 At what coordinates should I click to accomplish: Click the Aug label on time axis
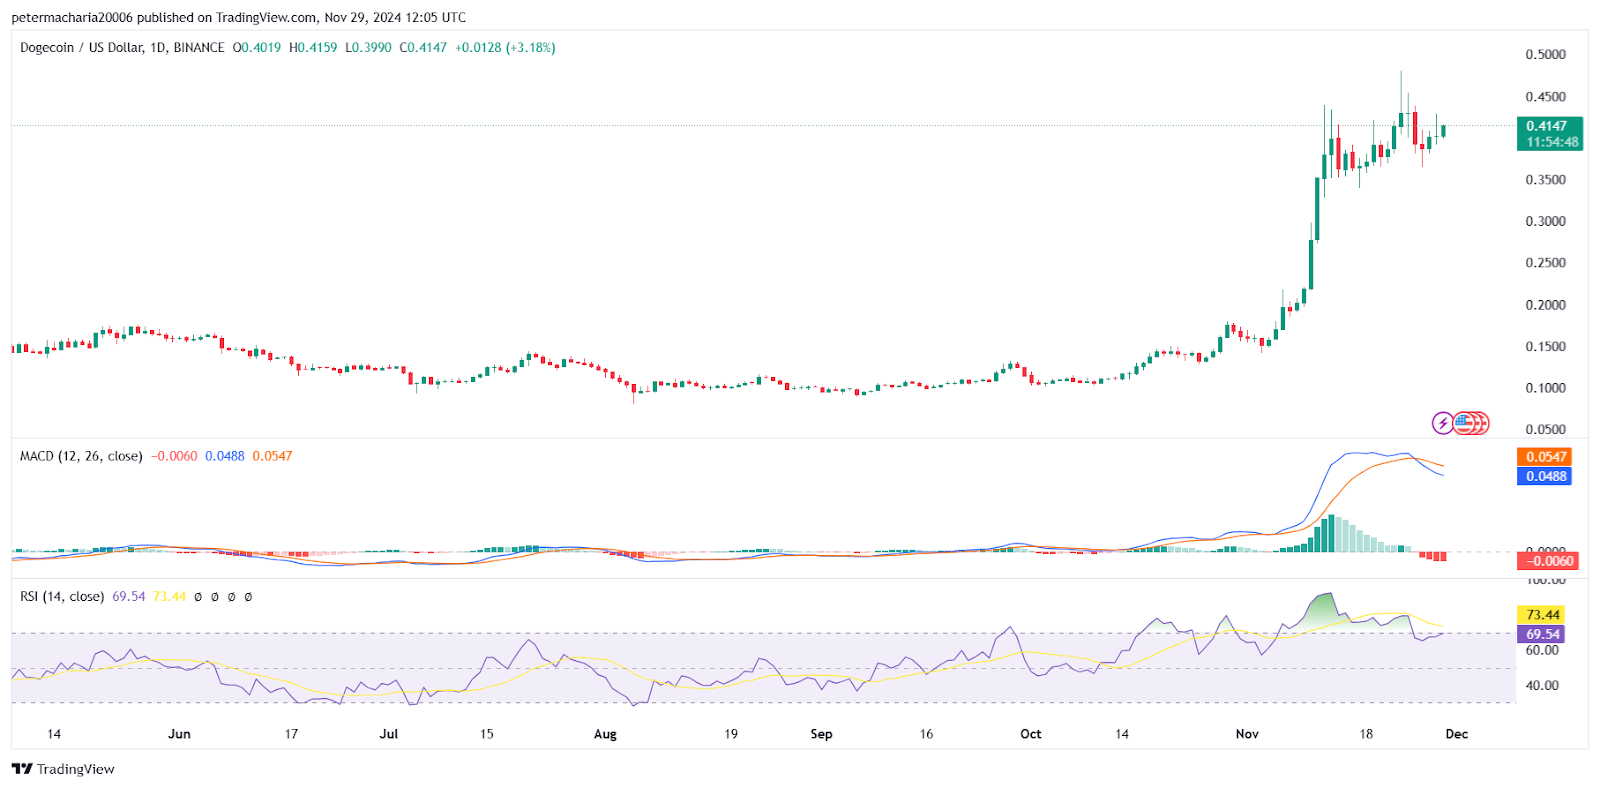pyautogui.click(x=605, y=734)
